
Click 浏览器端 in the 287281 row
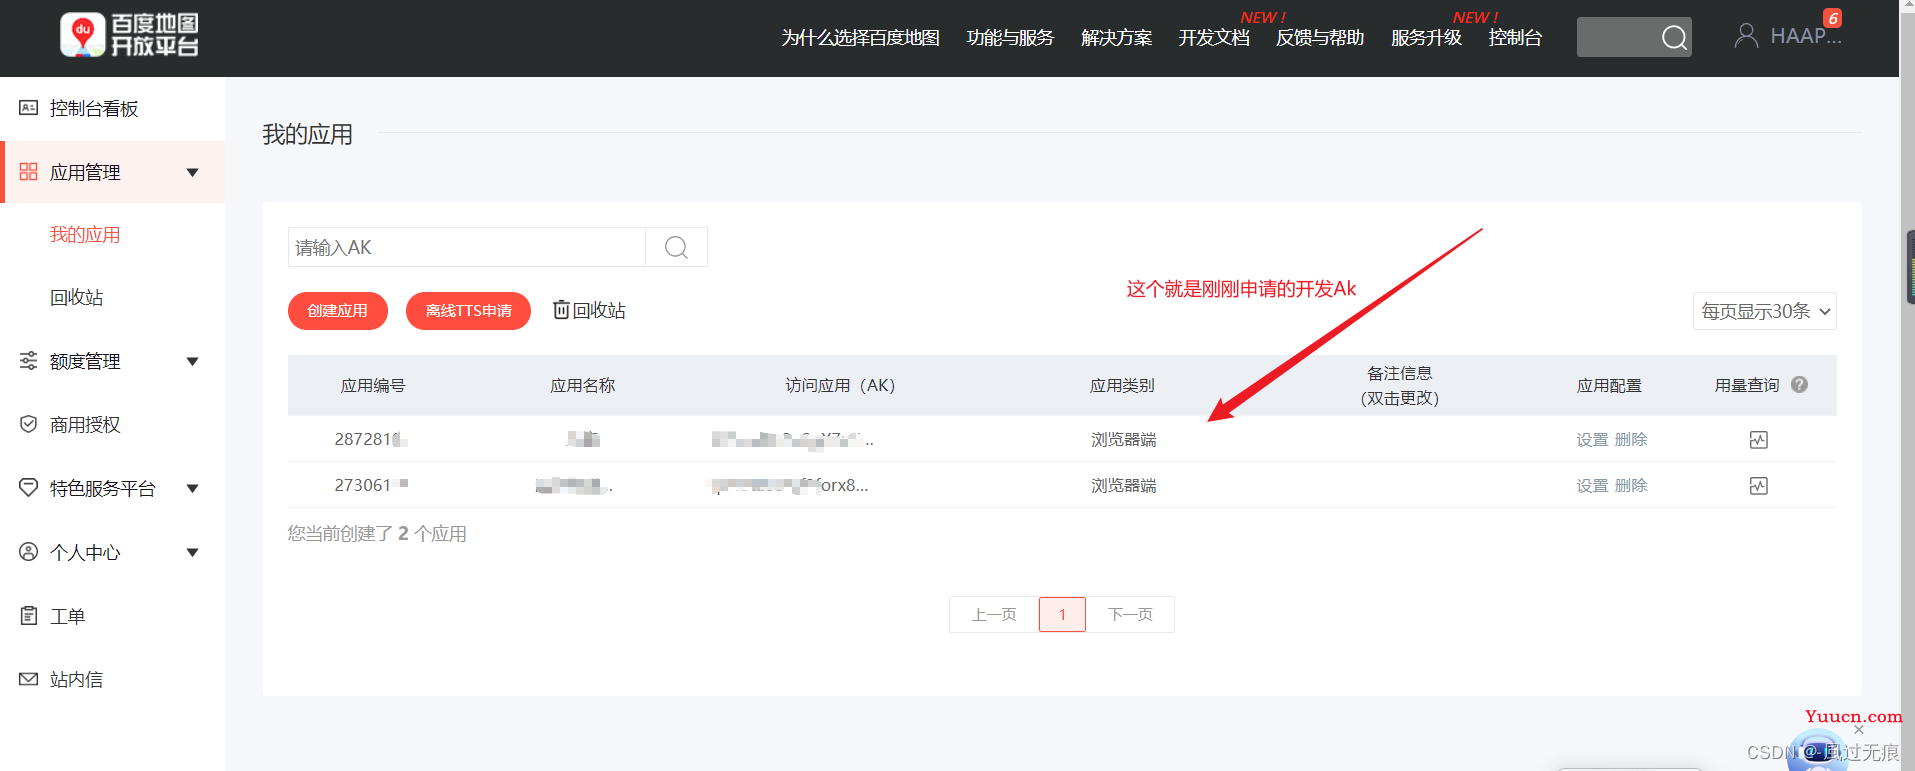(1123, 440)
